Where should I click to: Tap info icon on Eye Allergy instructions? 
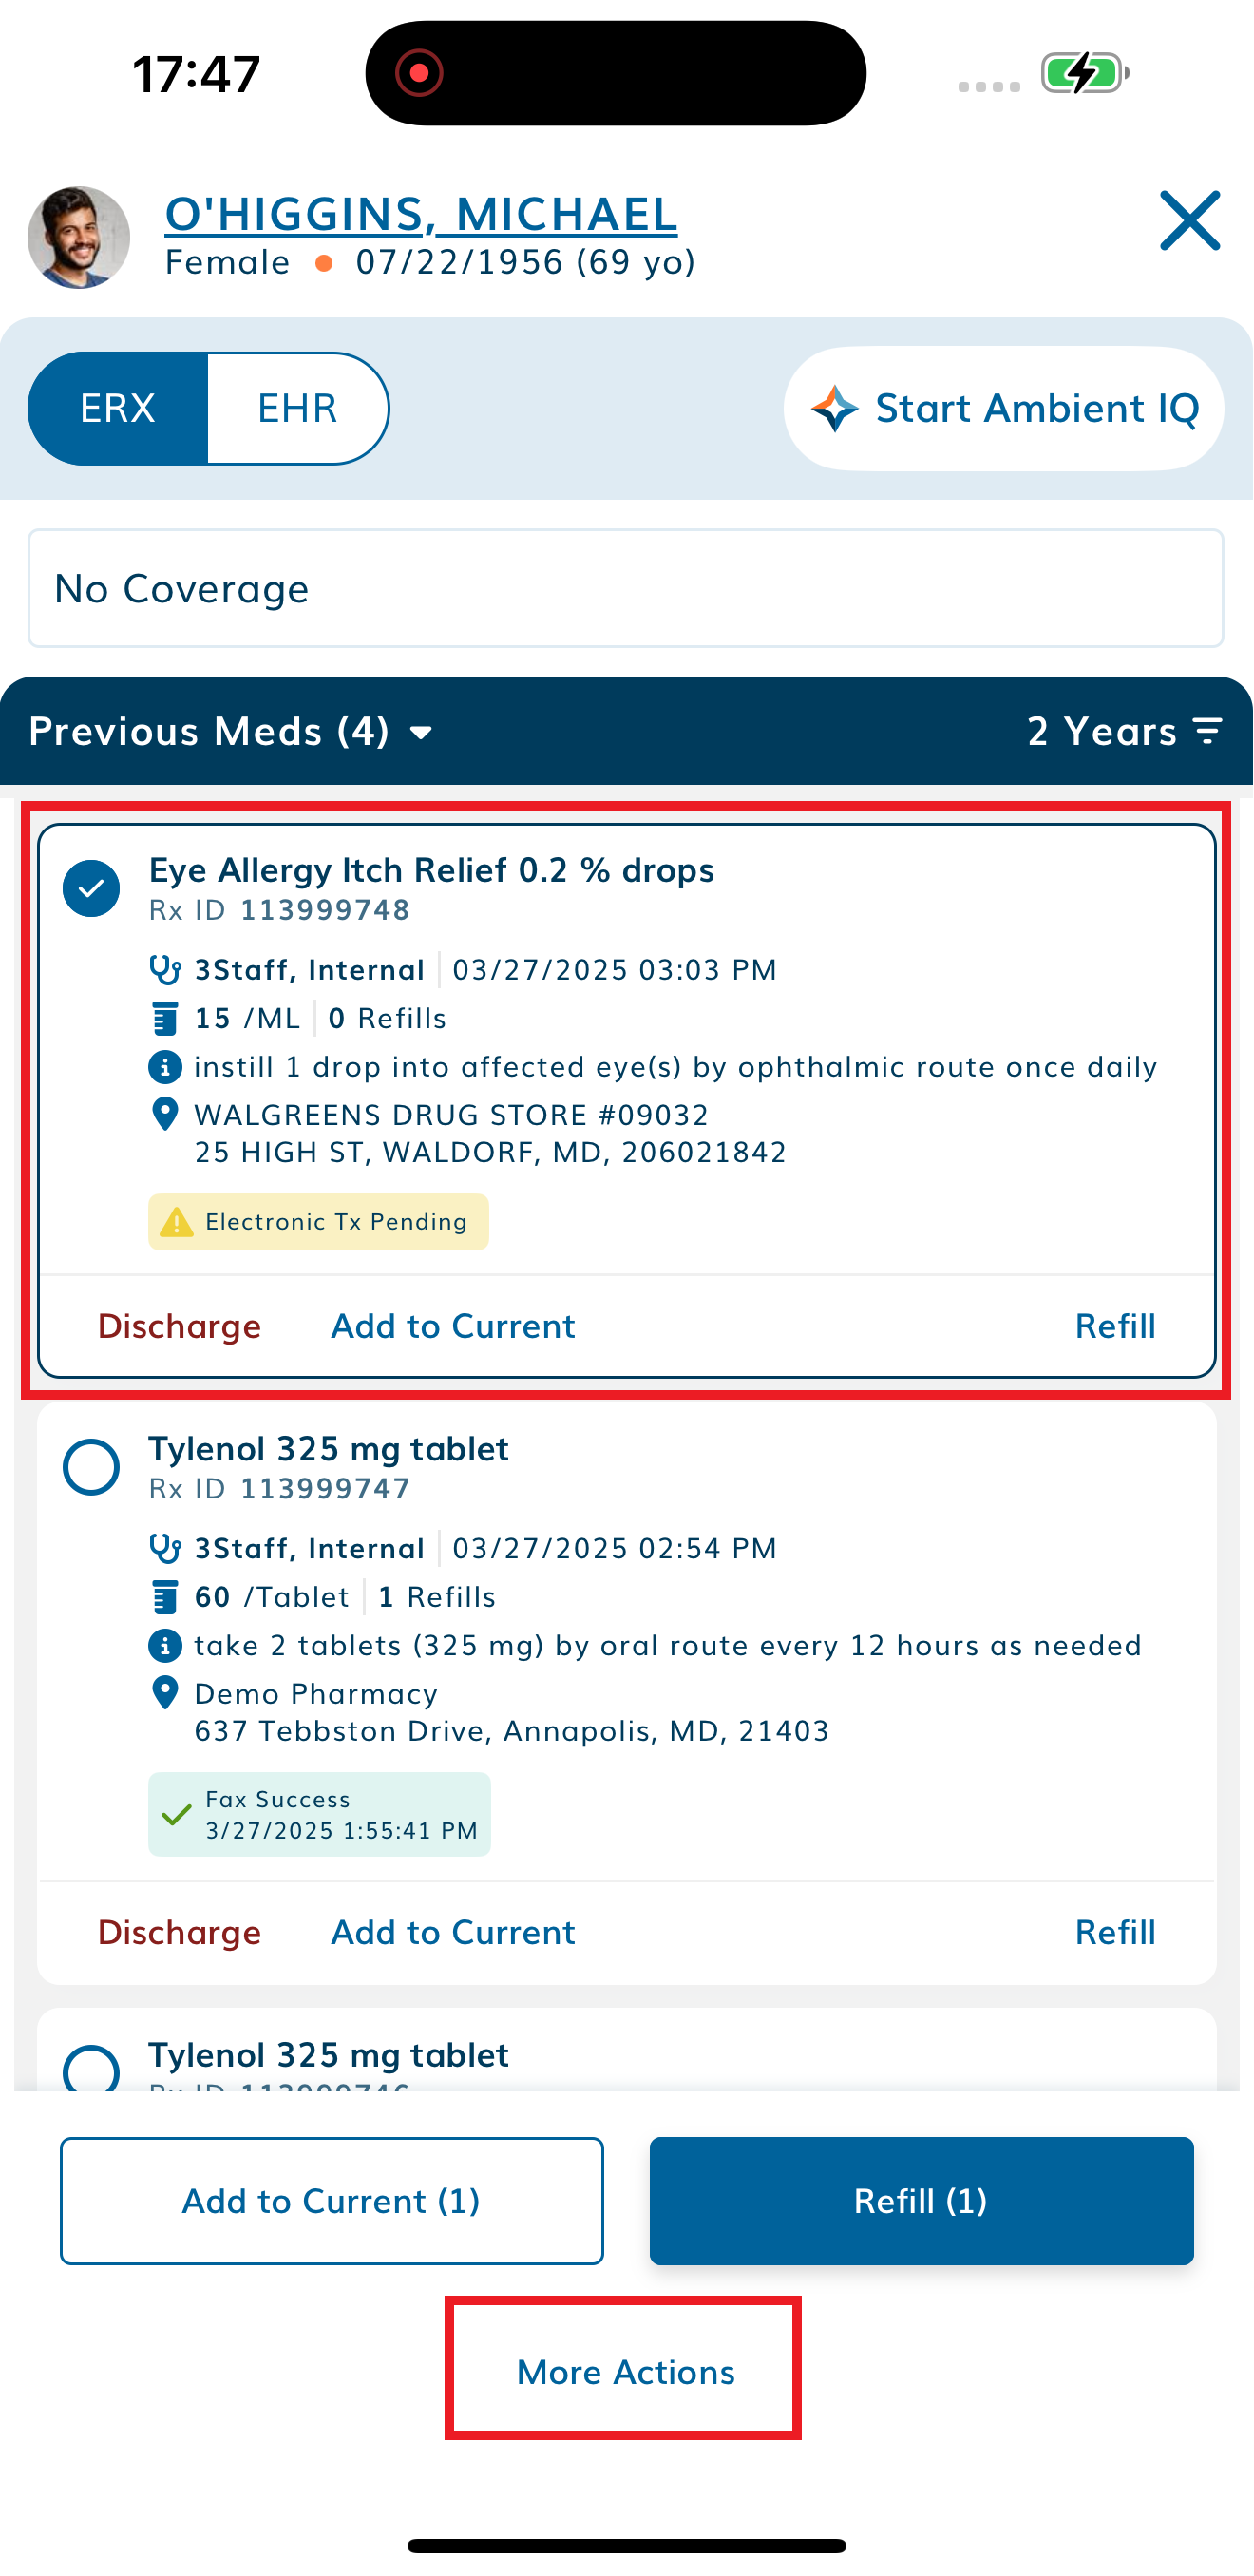coord(165,1067)
